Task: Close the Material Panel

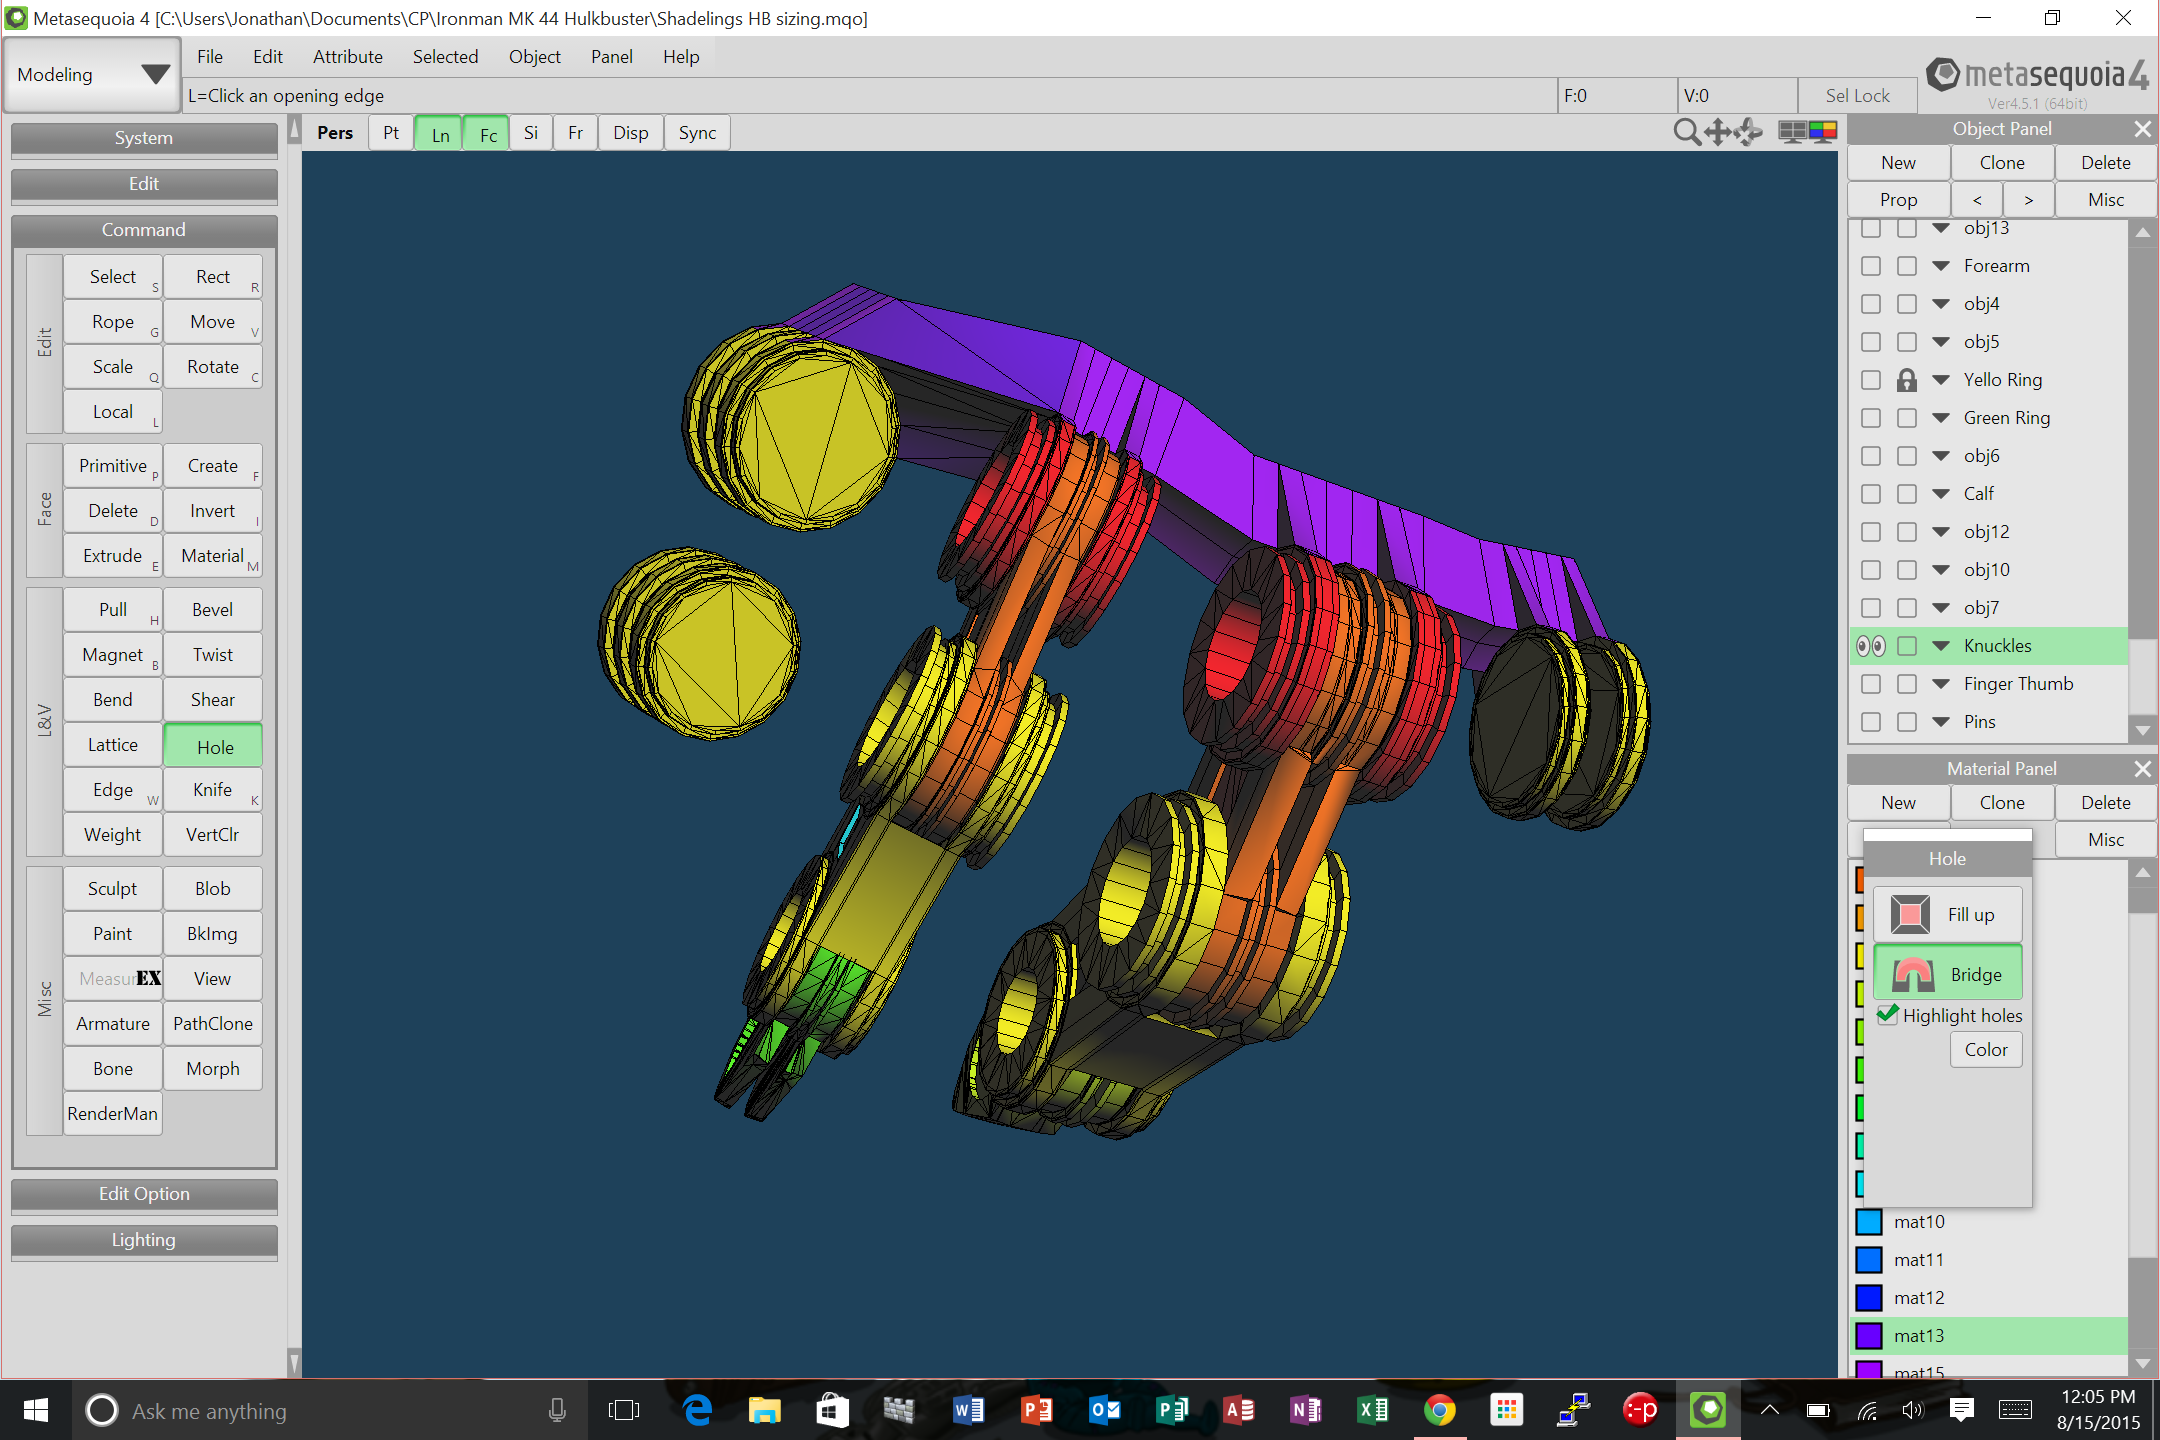Action: pyautogui.click(x=2142, y=769)
